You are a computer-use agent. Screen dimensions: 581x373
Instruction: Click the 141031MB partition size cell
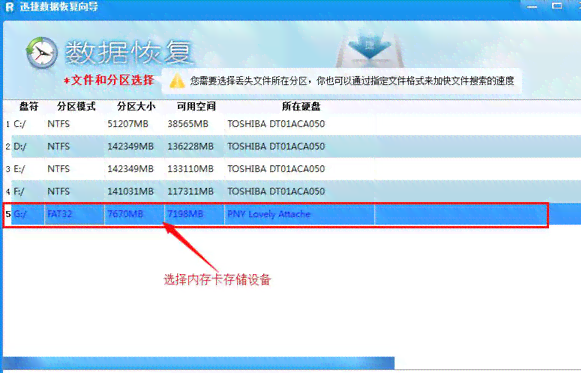tap(130, 192)
